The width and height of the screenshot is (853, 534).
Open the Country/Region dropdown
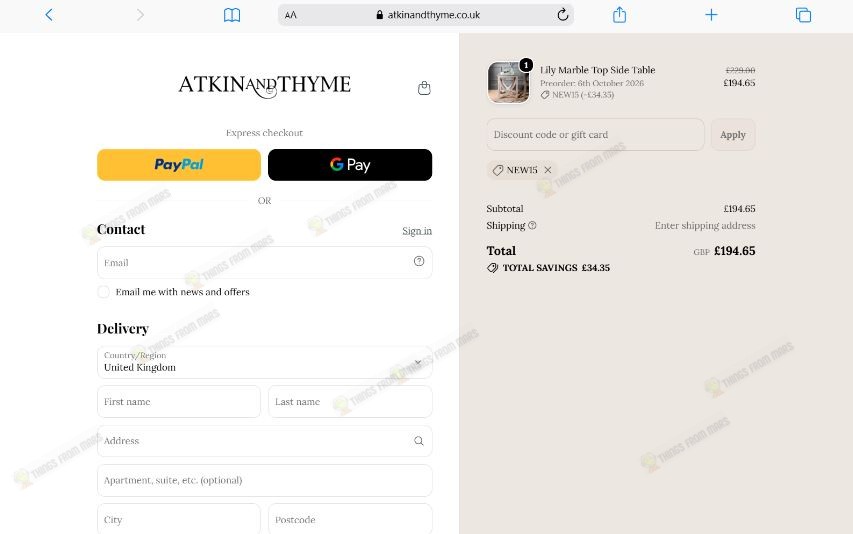264,362
